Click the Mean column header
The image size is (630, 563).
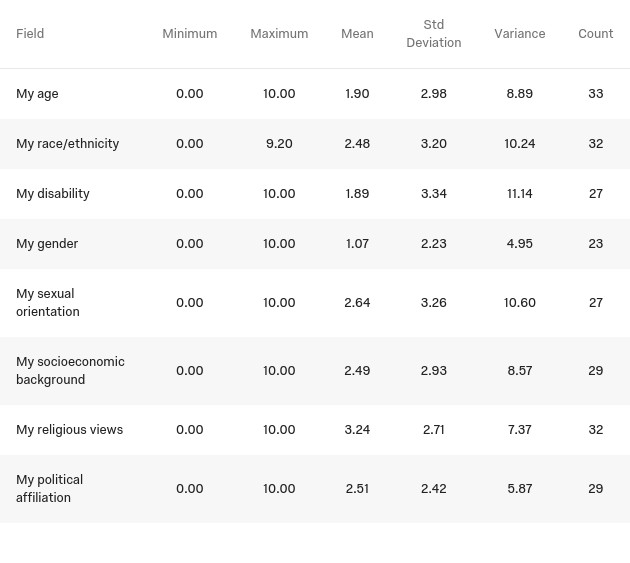[x=357, y=34]
